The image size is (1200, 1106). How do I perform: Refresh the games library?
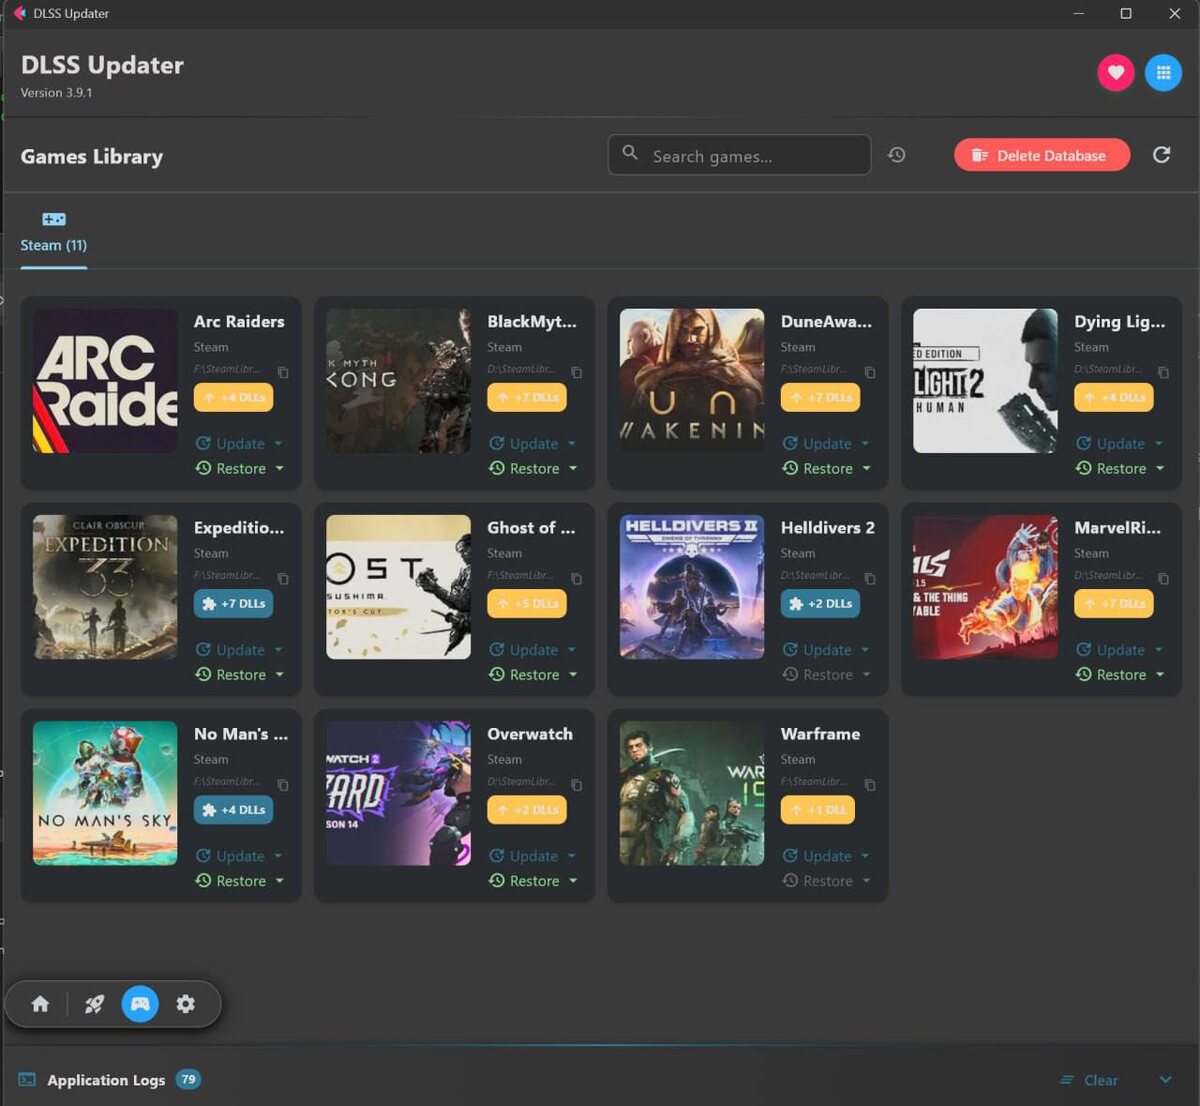click(1161, 155)
